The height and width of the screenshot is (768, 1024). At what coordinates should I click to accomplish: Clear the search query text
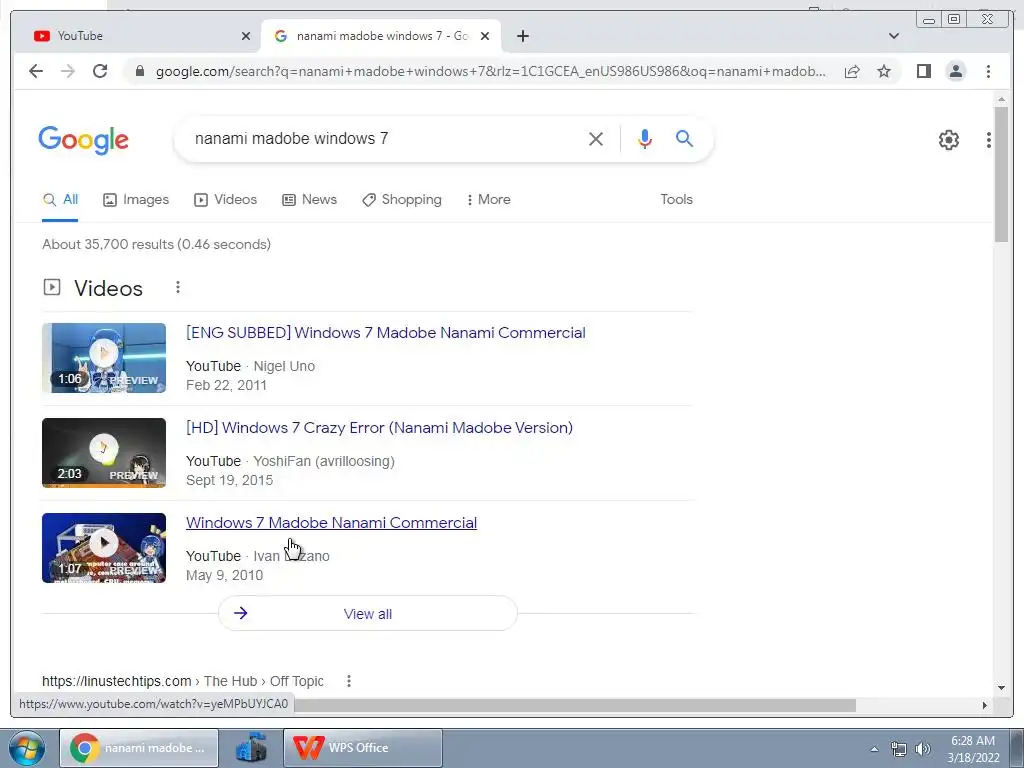point(596,138)
